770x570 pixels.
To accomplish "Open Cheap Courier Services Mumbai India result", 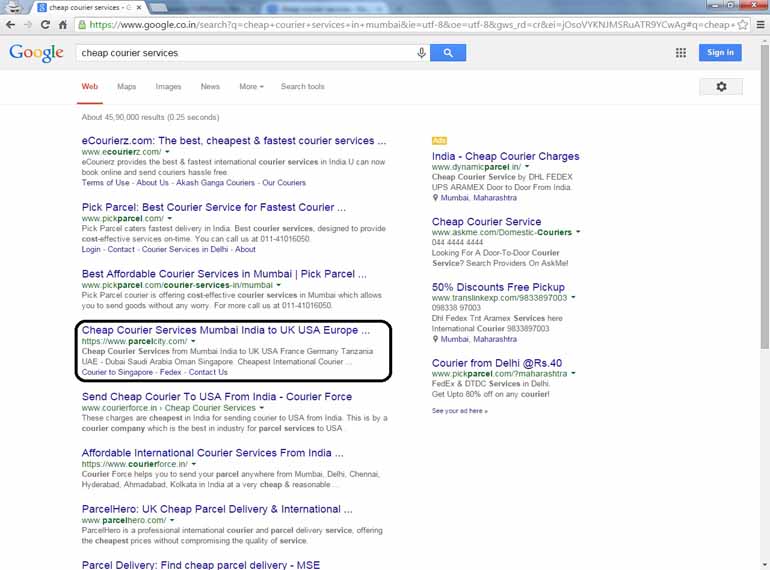I will click(226, 330).
